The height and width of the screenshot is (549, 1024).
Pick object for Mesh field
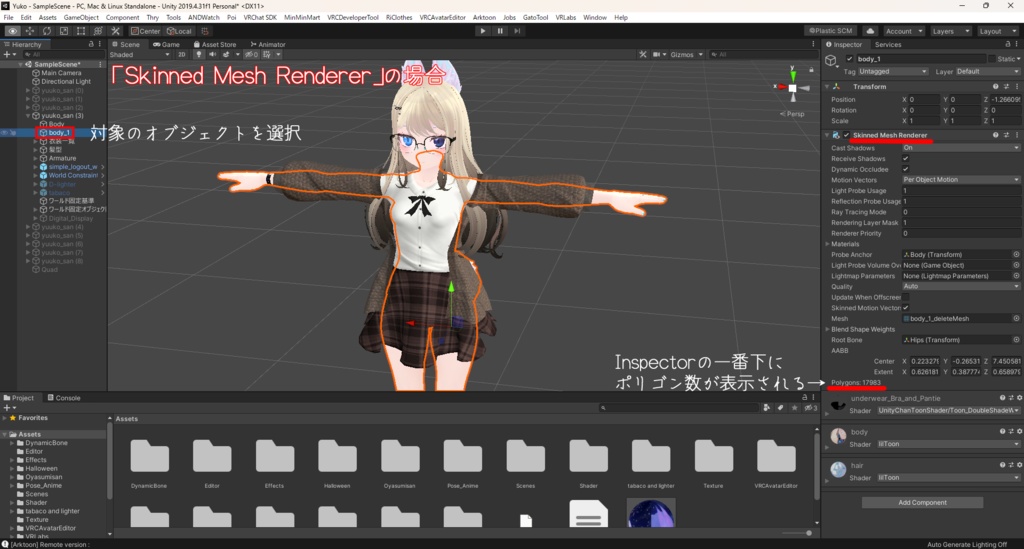1016,319
